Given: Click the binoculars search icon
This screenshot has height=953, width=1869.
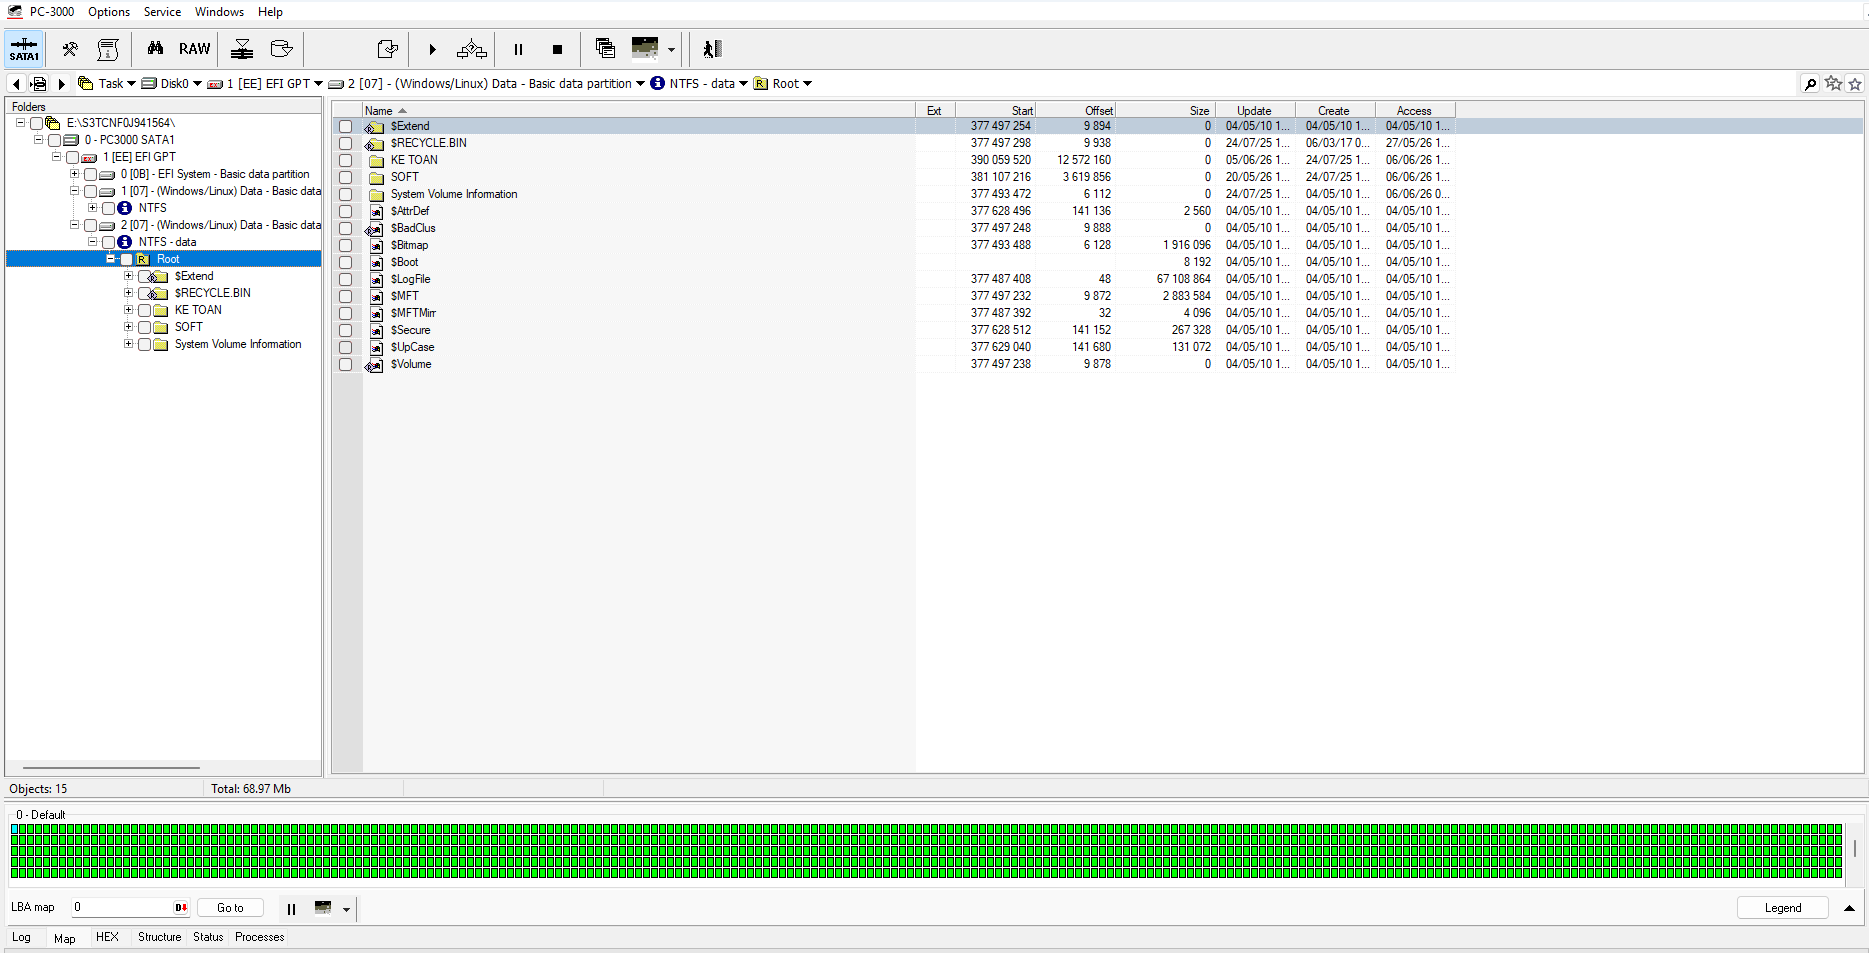Looking at the screenshot, I should point(155,49).
